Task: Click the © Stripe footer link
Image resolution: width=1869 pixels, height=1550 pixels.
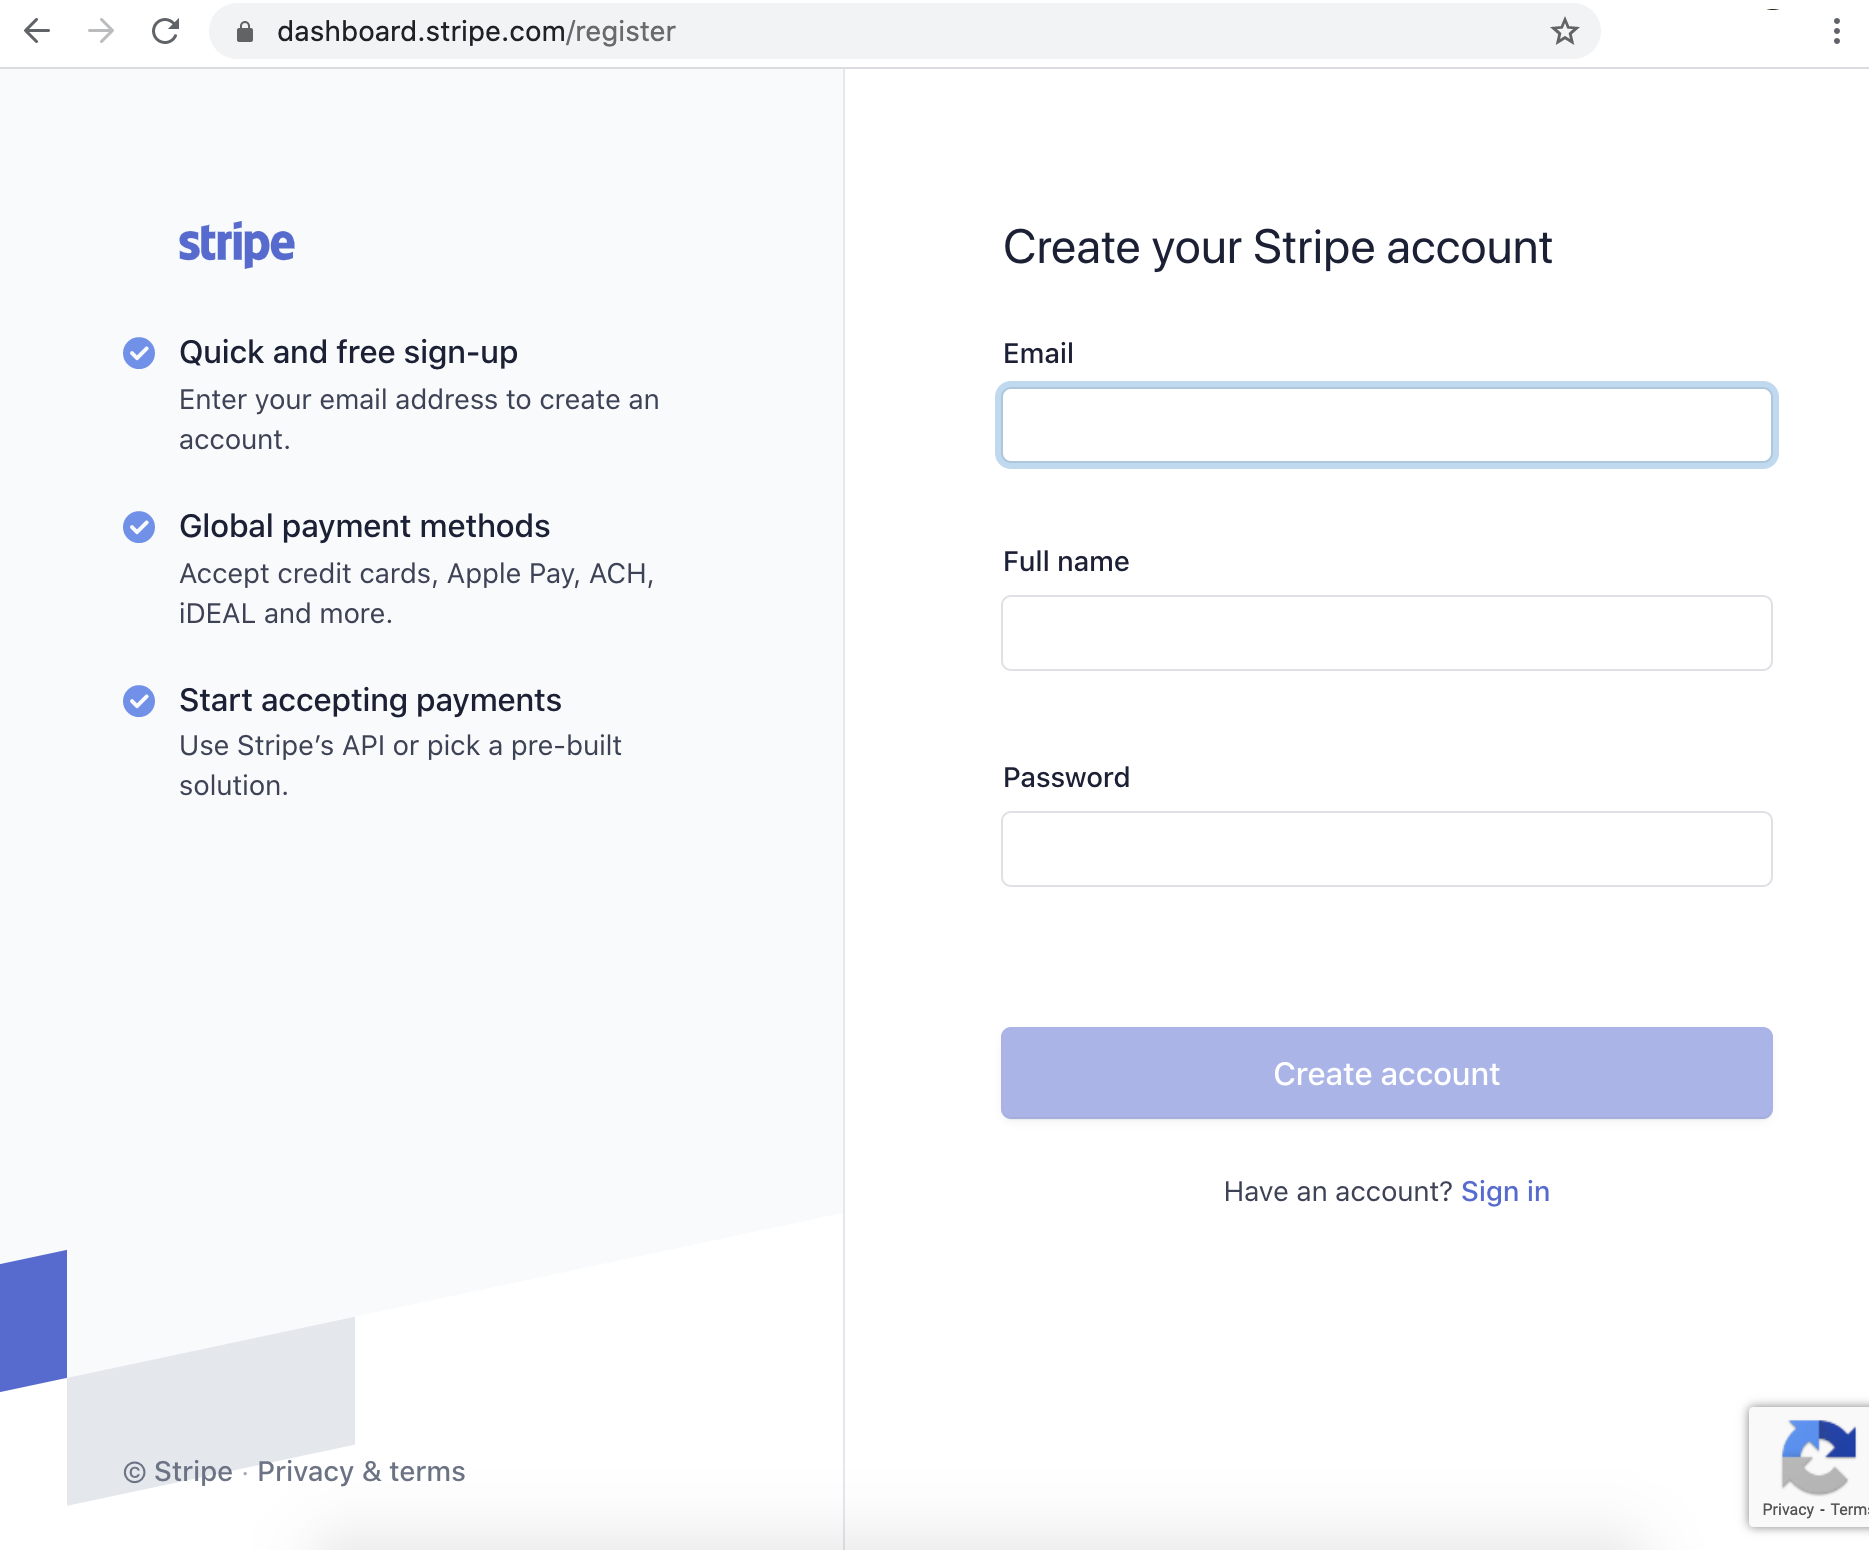Action: 178,1472
